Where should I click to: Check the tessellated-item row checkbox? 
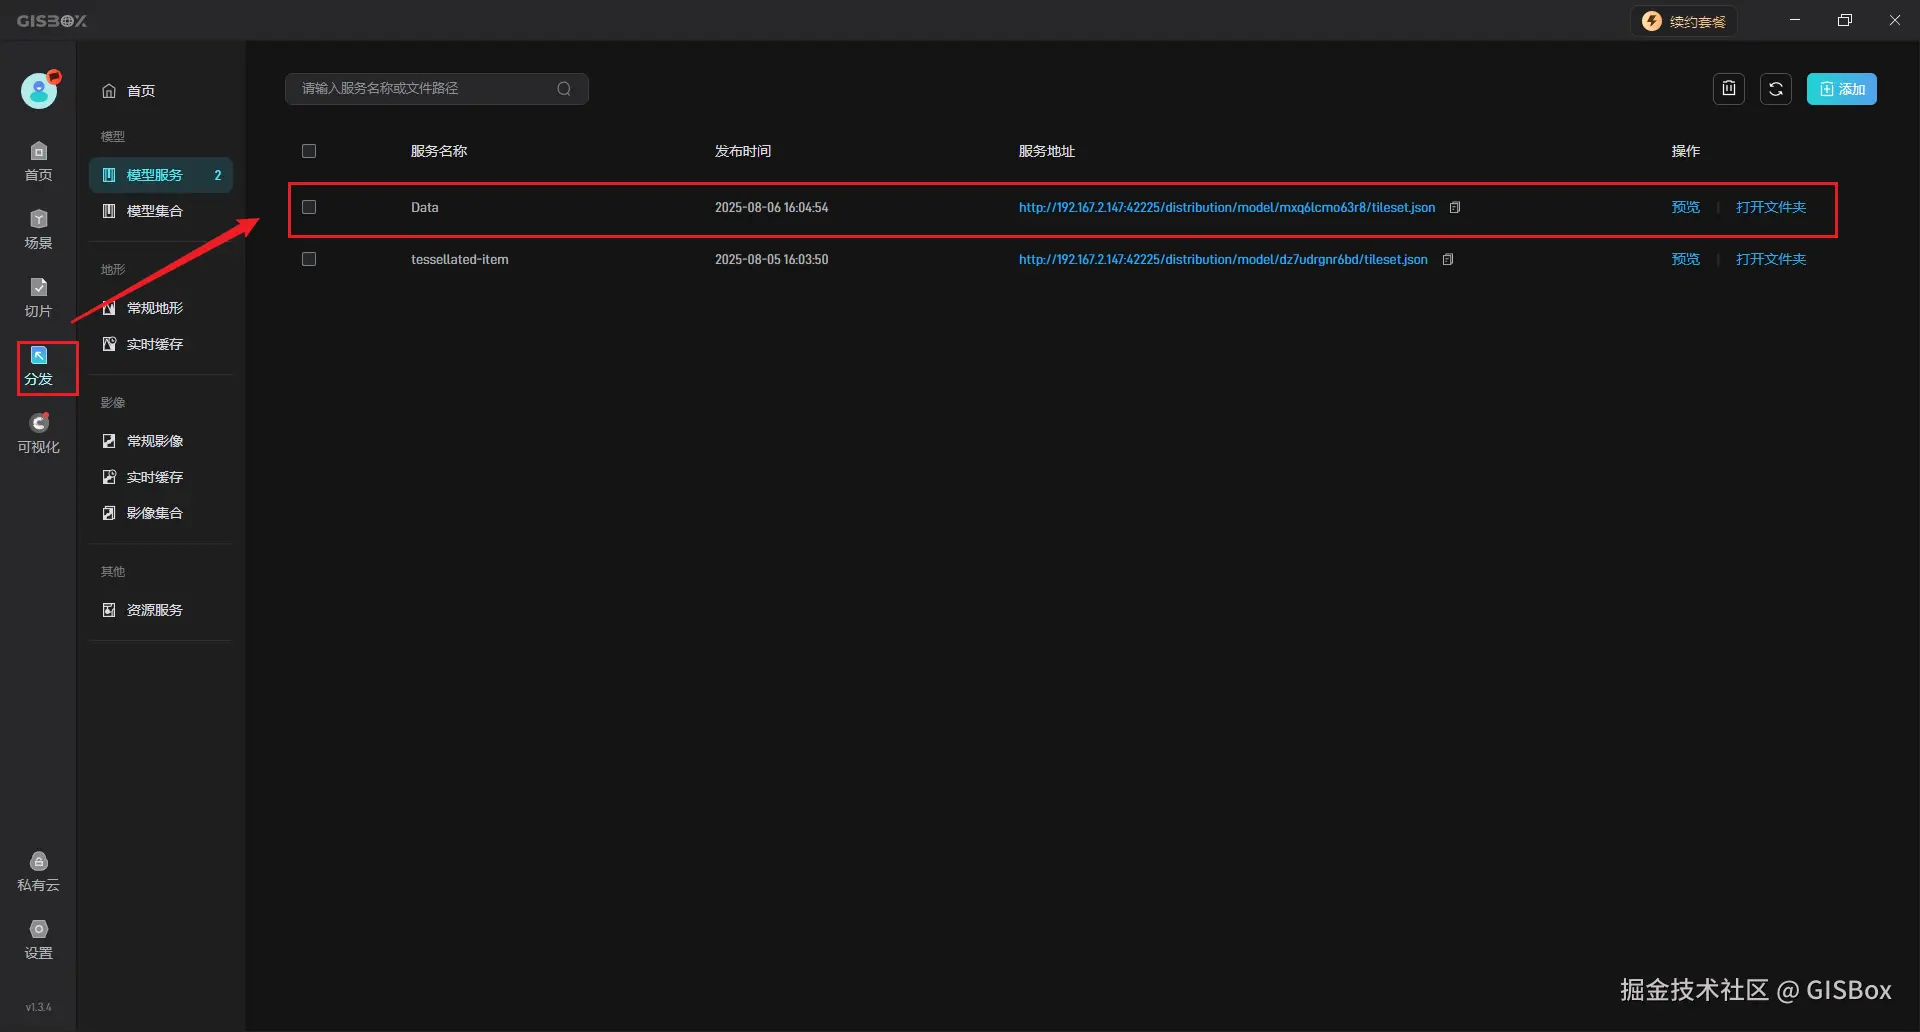pyautogui.click(x=309, y=259)
